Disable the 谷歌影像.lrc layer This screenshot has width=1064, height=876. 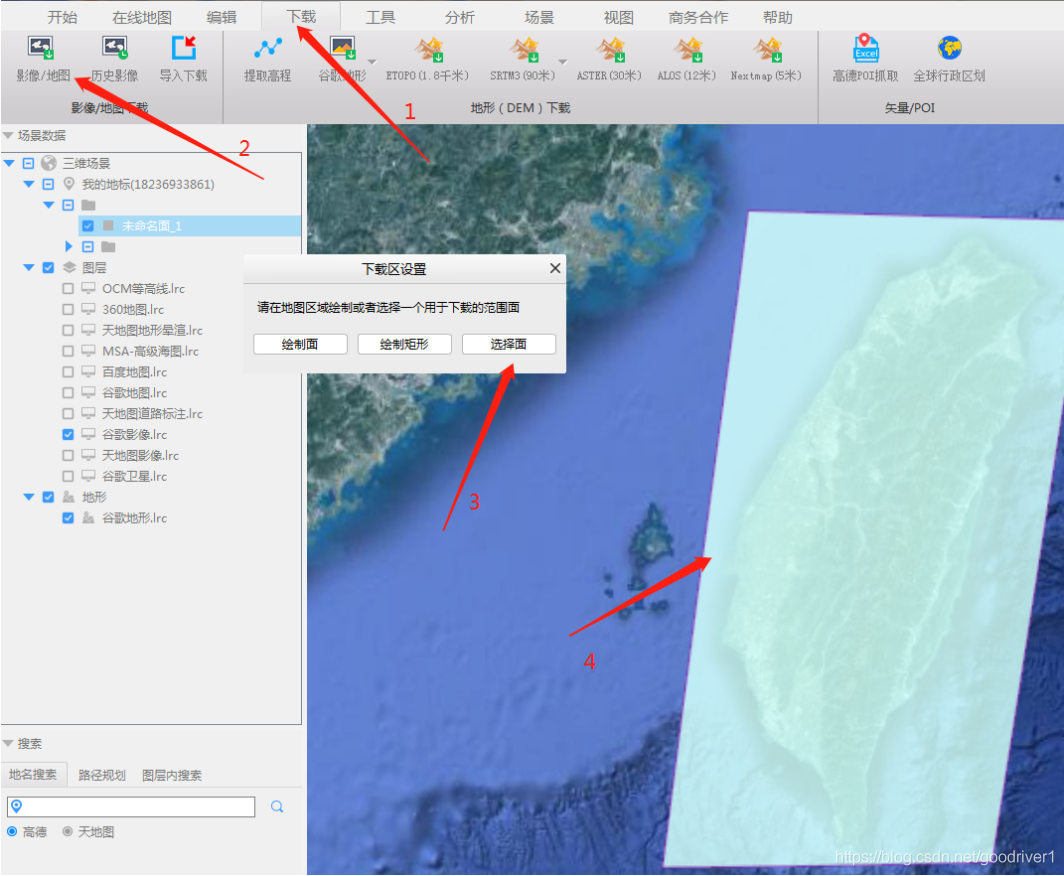[x=68, y=434]
